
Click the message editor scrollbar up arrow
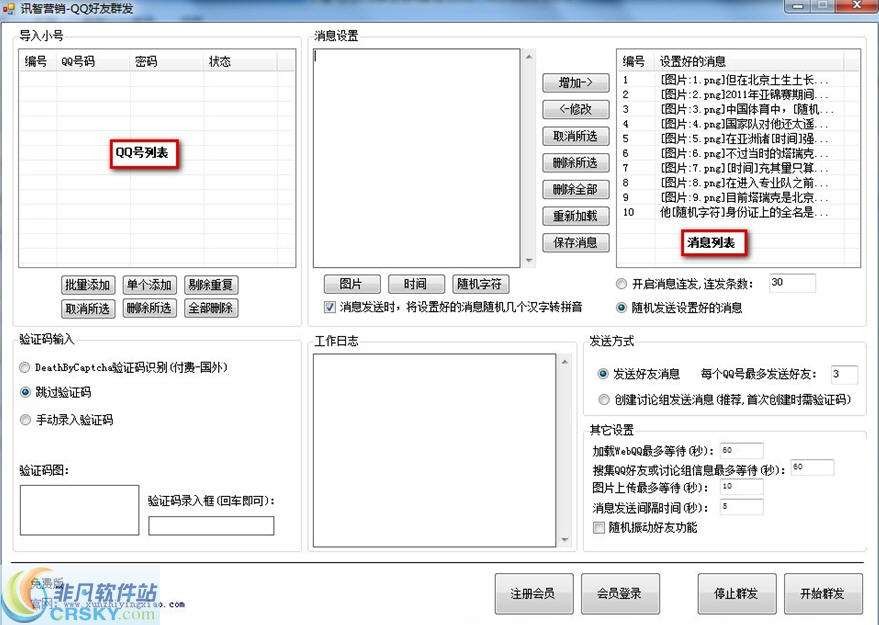tap(529, 56)
